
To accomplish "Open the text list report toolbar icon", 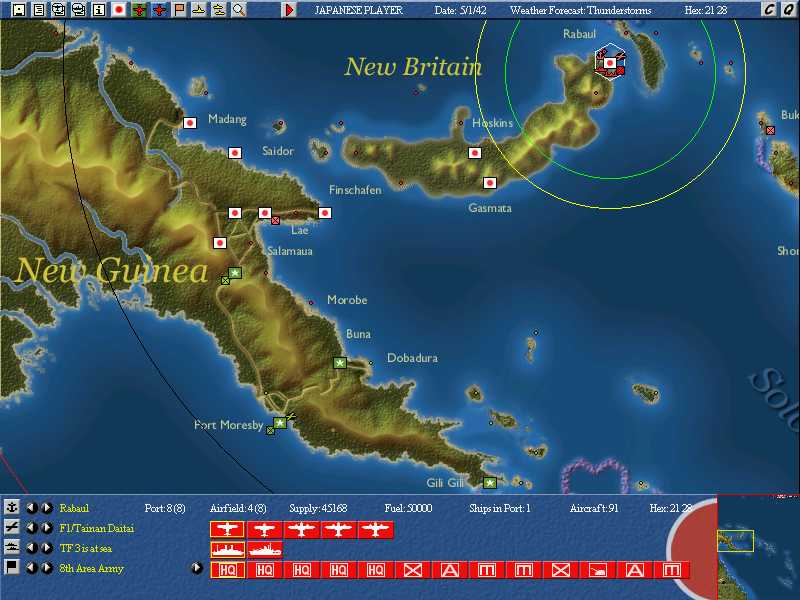I will coord(39,9).
